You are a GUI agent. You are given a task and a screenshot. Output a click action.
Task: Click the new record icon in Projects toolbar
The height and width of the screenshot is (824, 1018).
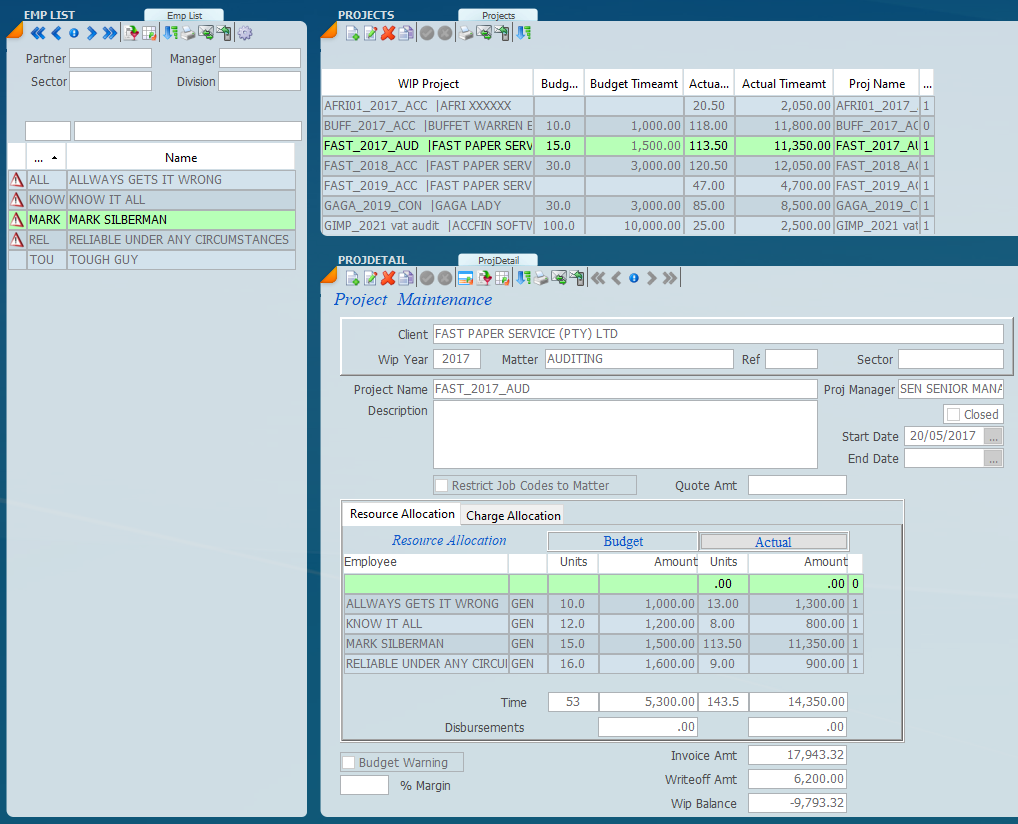[x=352, y=33]
